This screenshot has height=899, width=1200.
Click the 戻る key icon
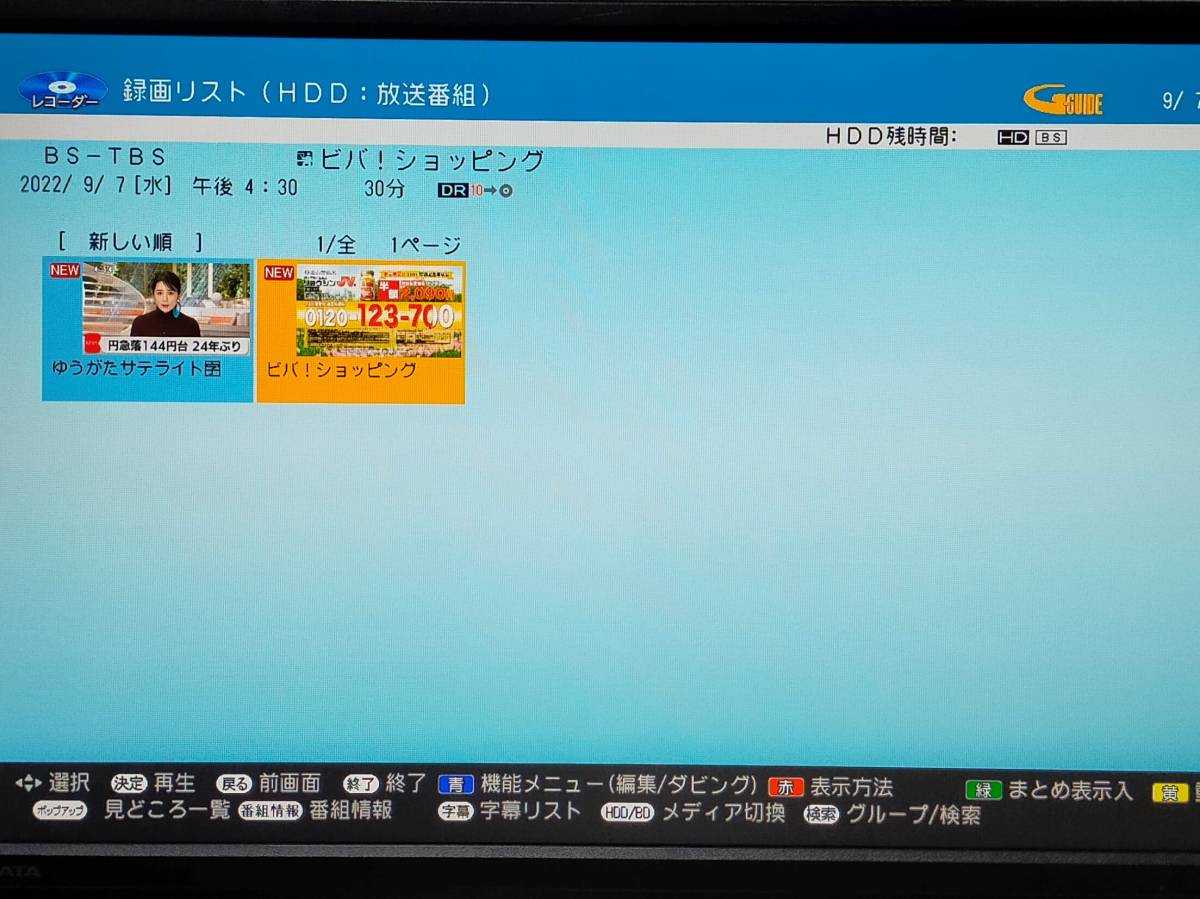(x=234, y=785)
